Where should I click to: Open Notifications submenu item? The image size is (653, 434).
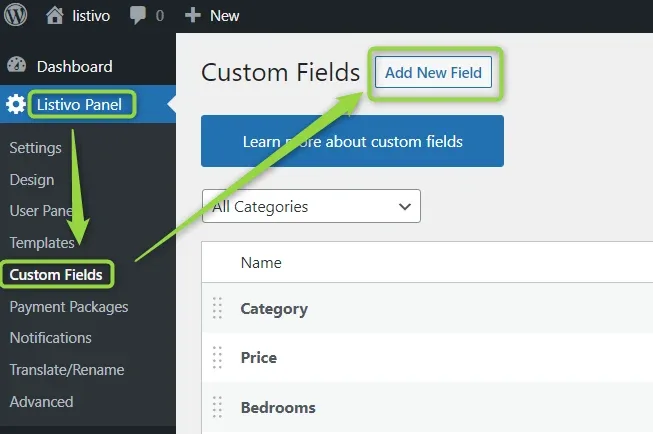50,338
